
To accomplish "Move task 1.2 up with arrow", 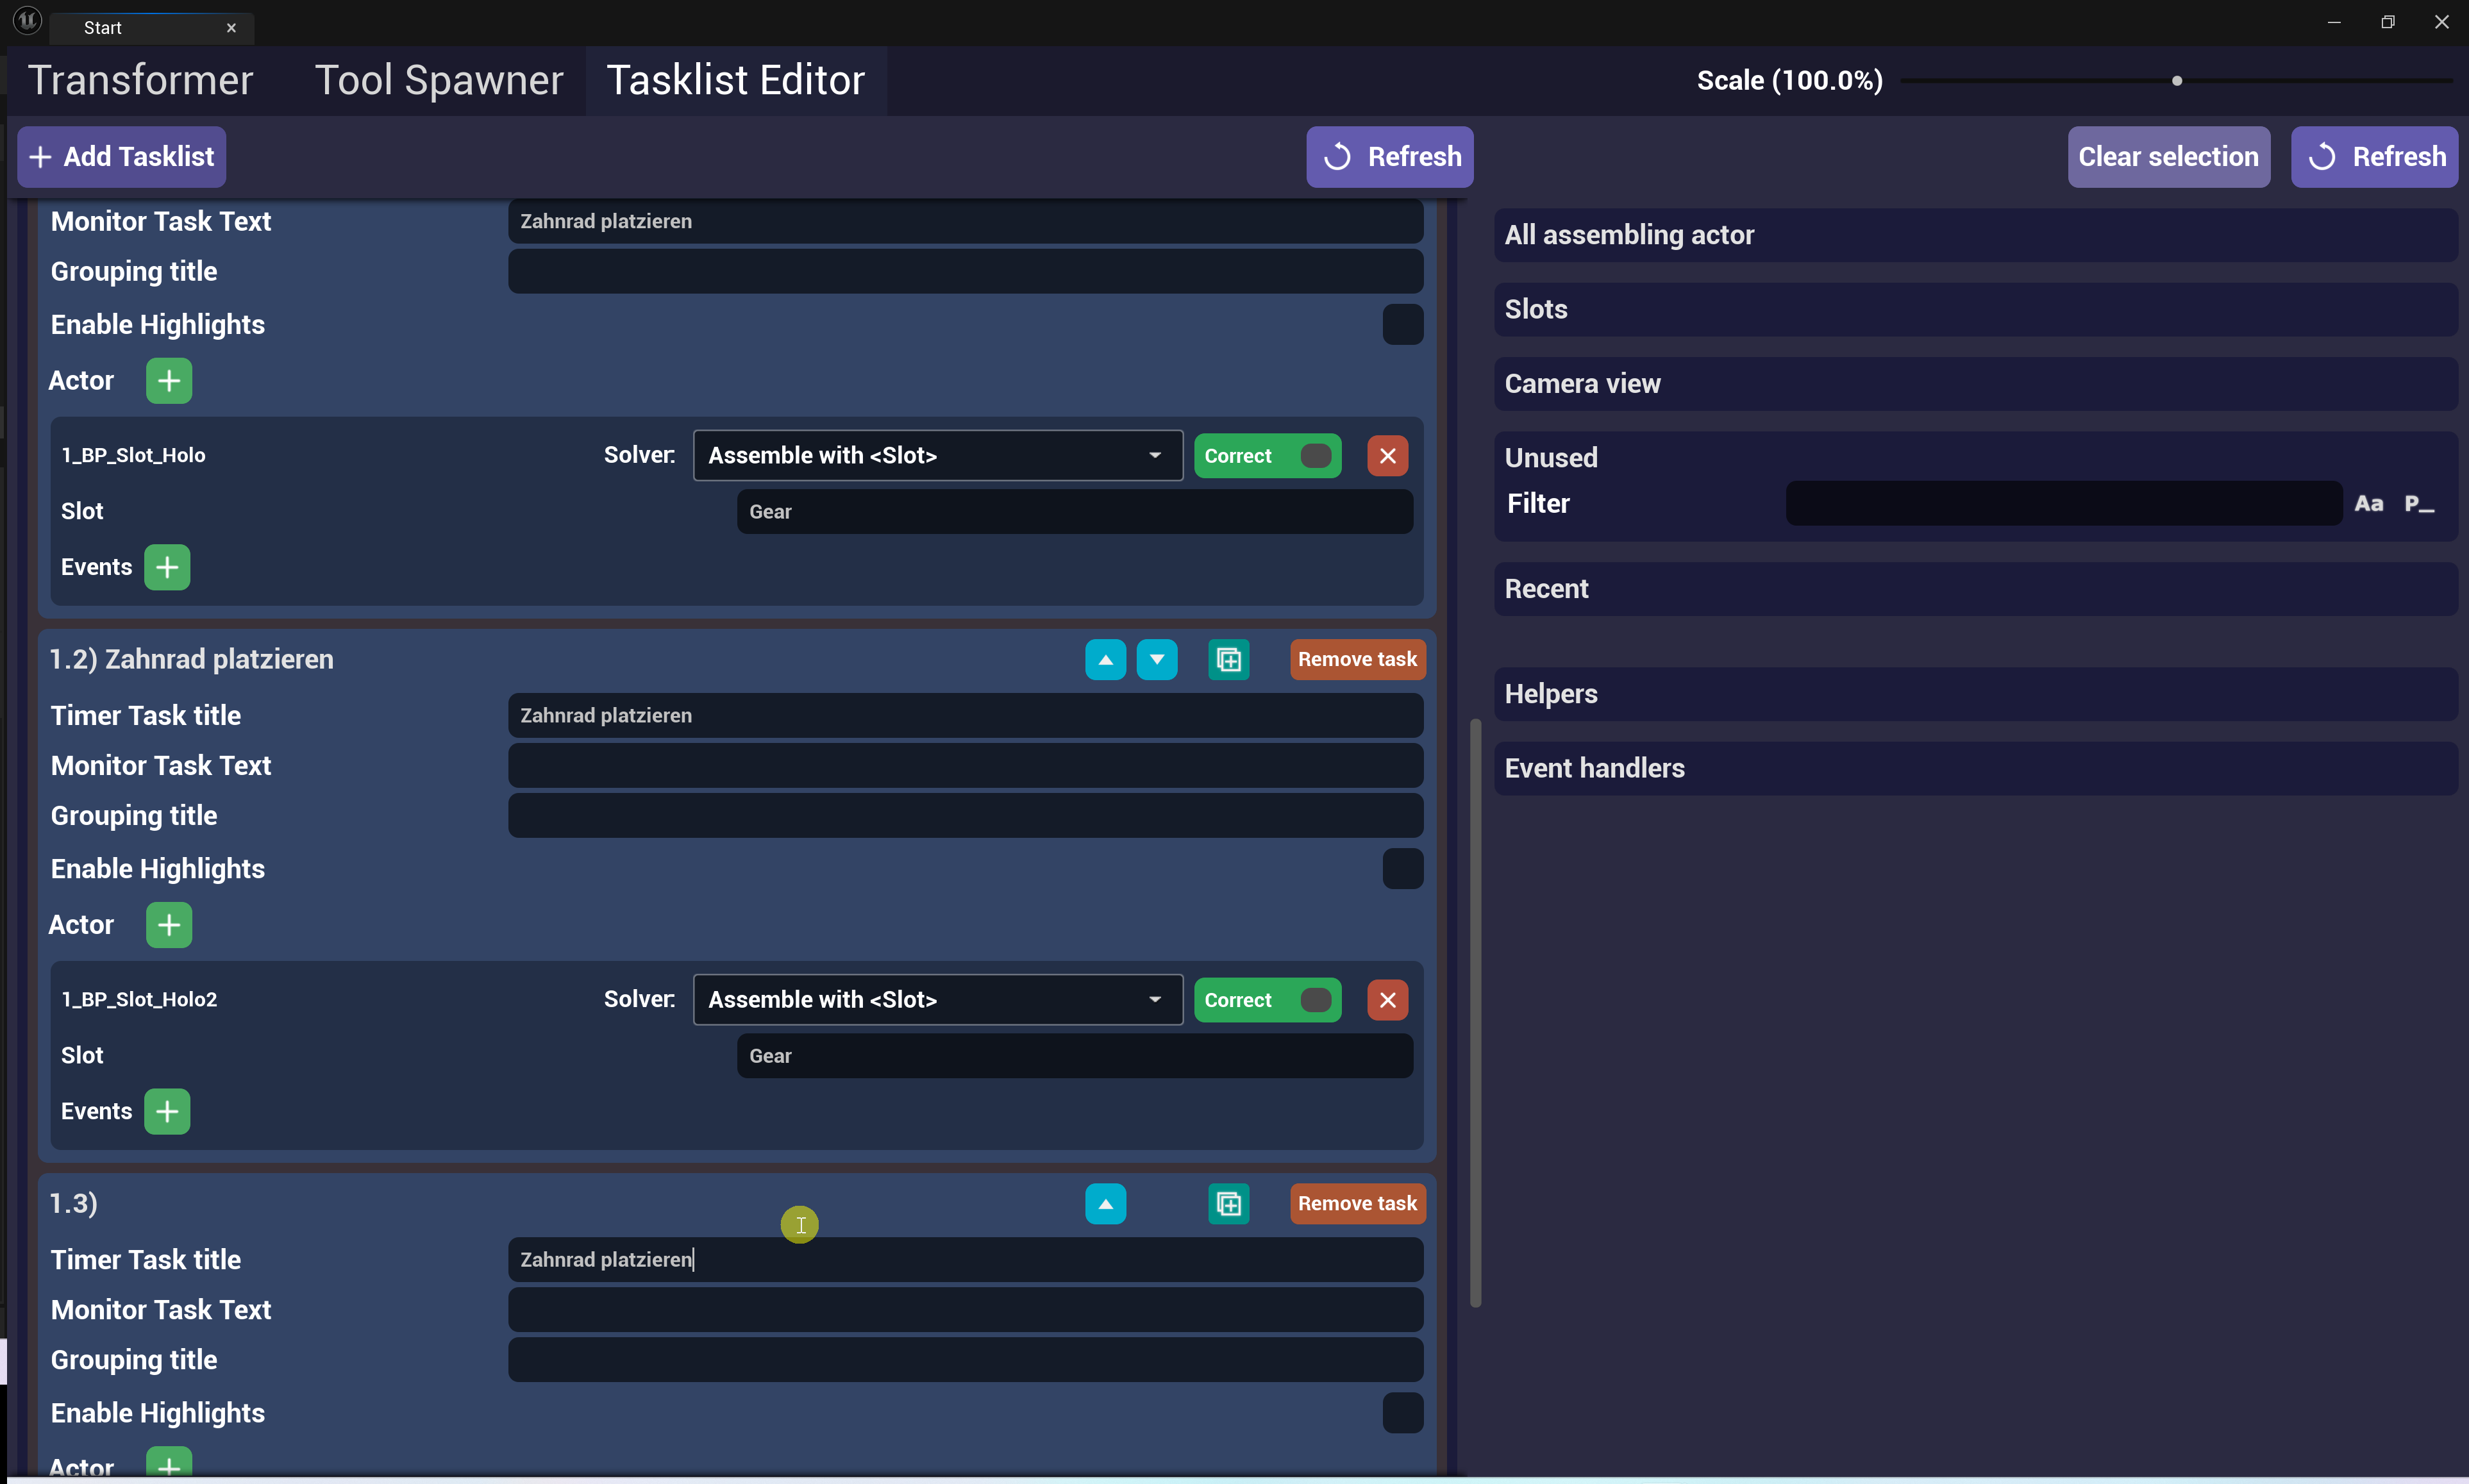I will click(x=1105, y=660).
